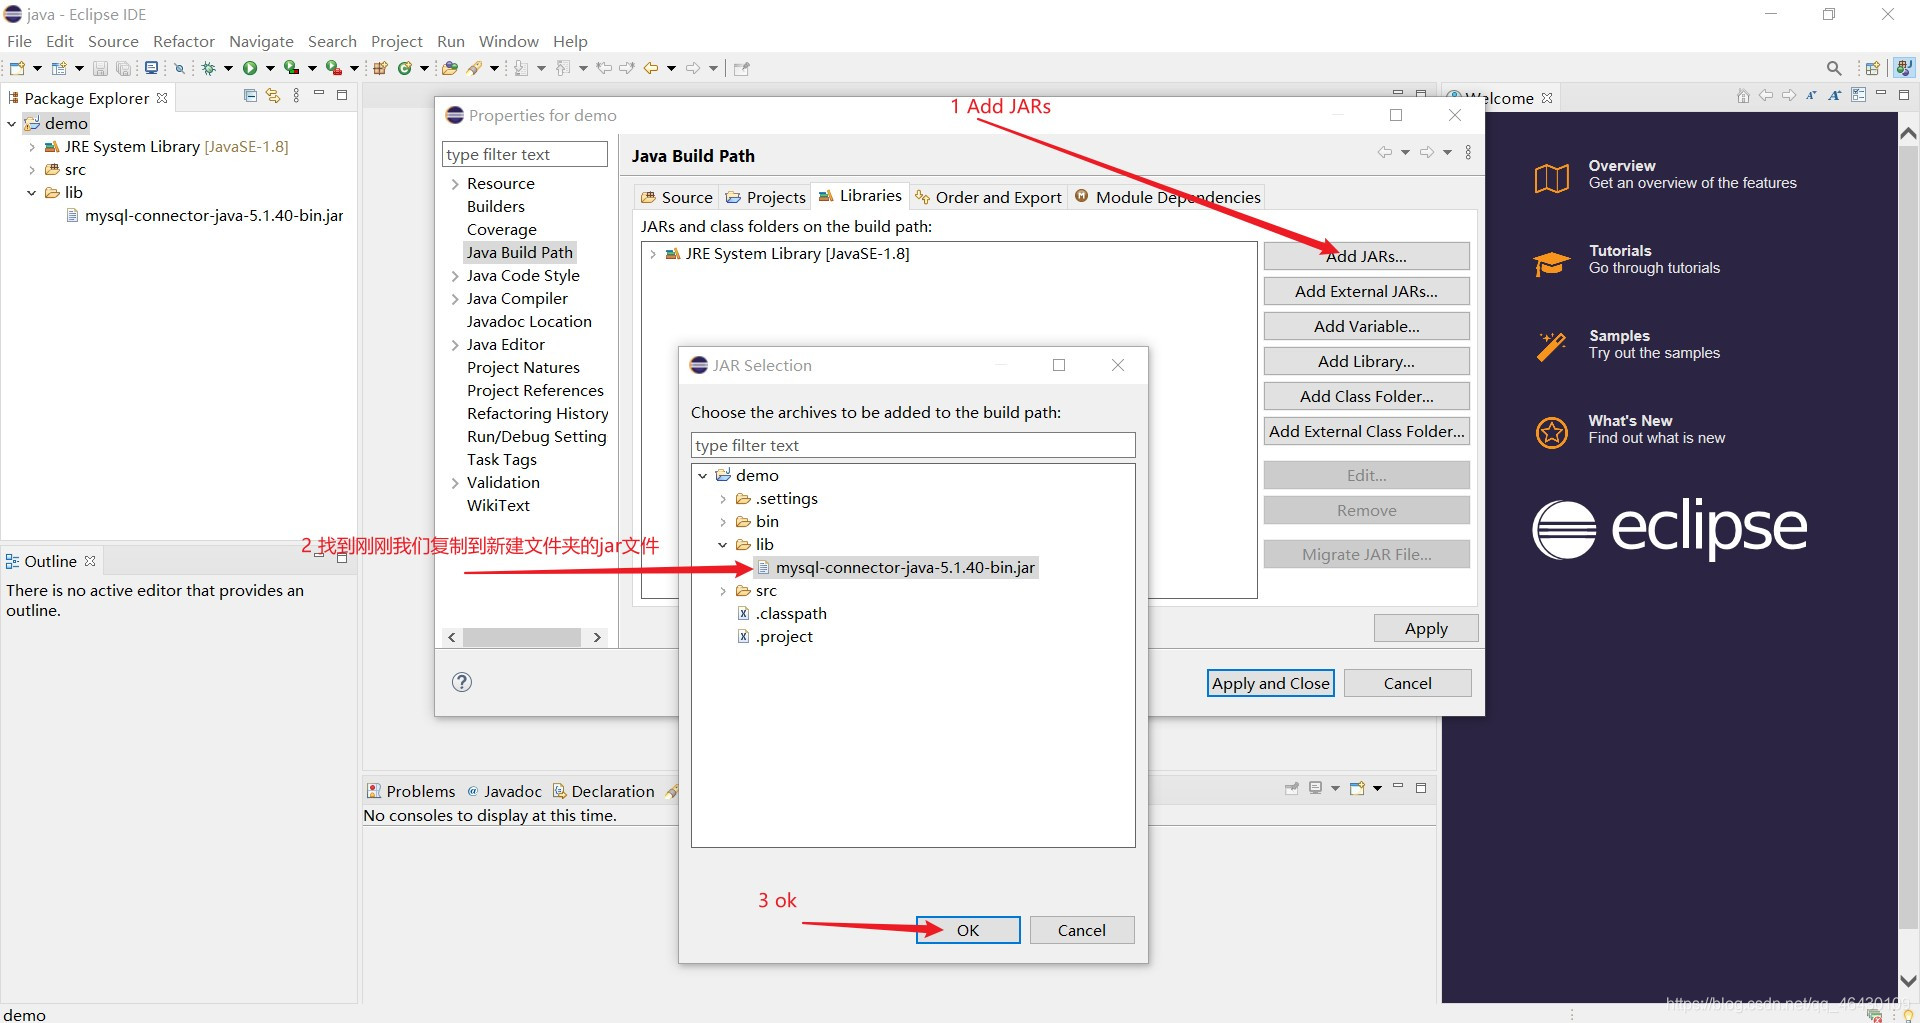
Task: Close the Package Explorer tab
Action: point(162,98)
